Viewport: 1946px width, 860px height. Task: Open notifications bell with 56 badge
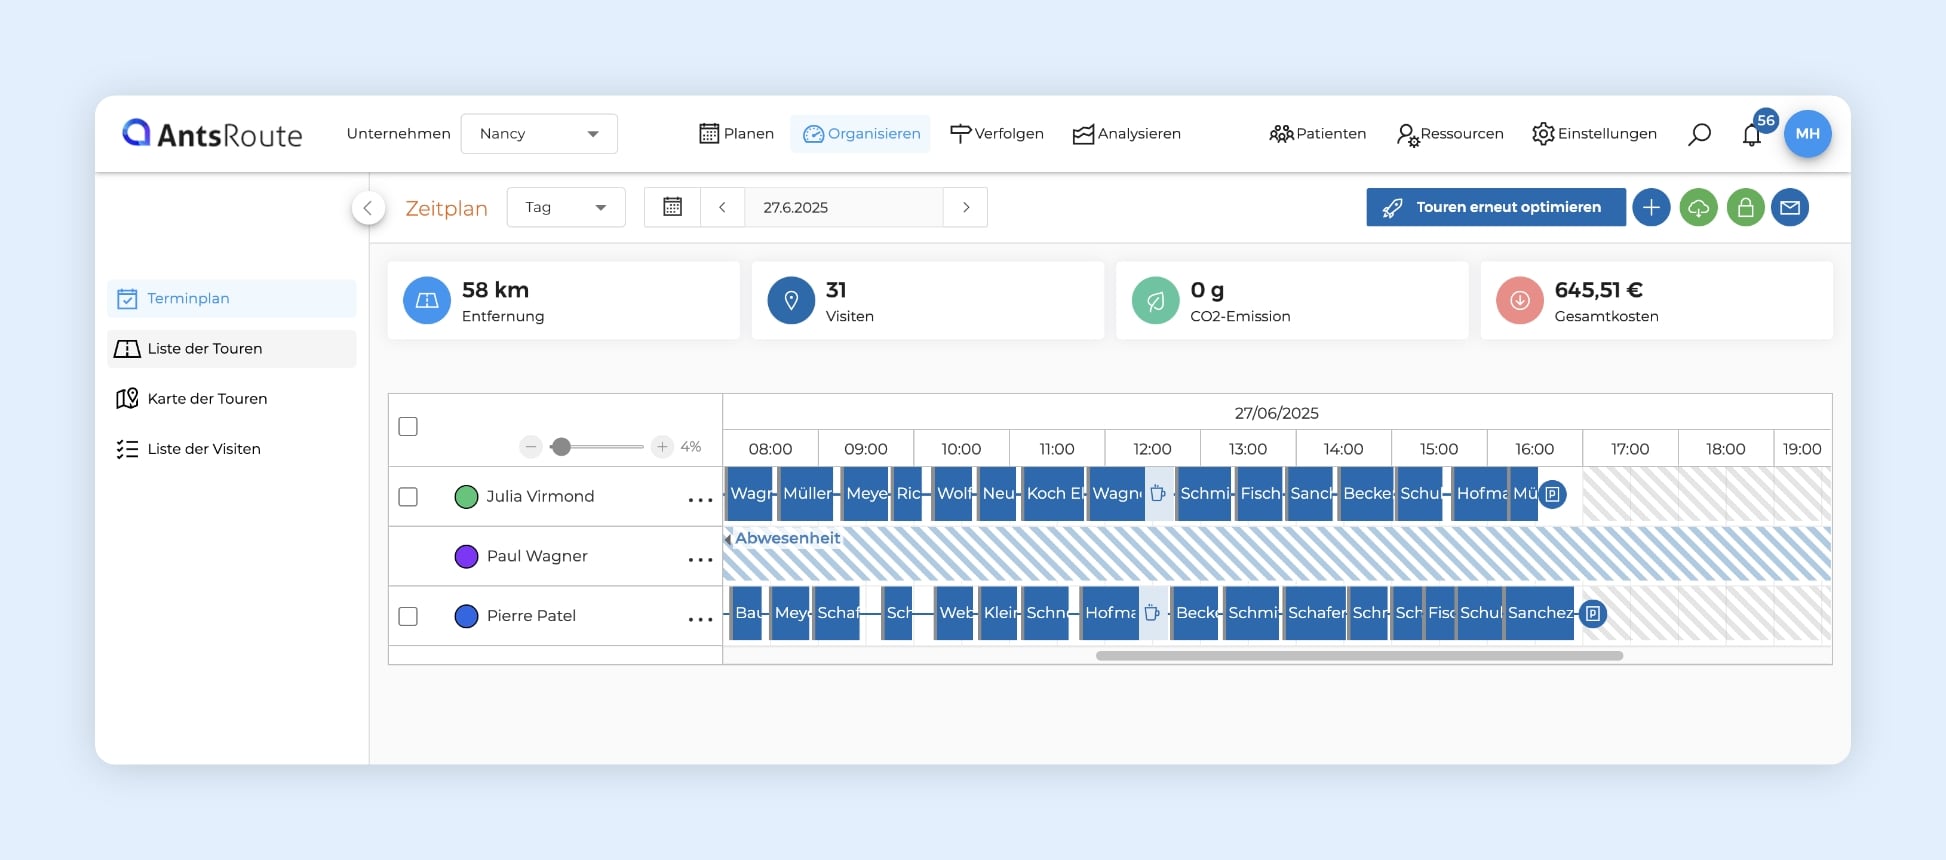click(x=1752, y=135)
